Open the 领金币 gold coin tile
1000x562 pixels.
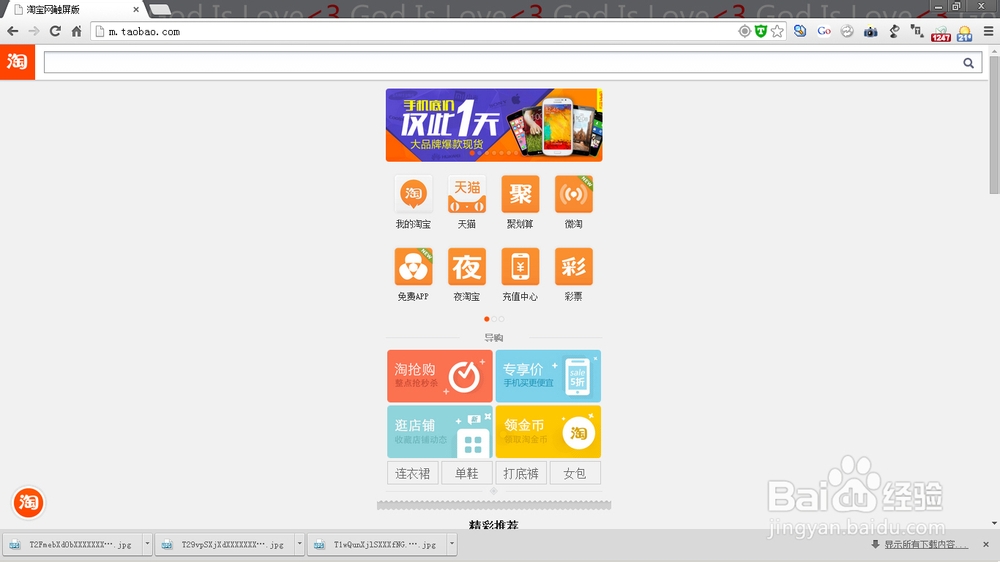coord(548,432)
